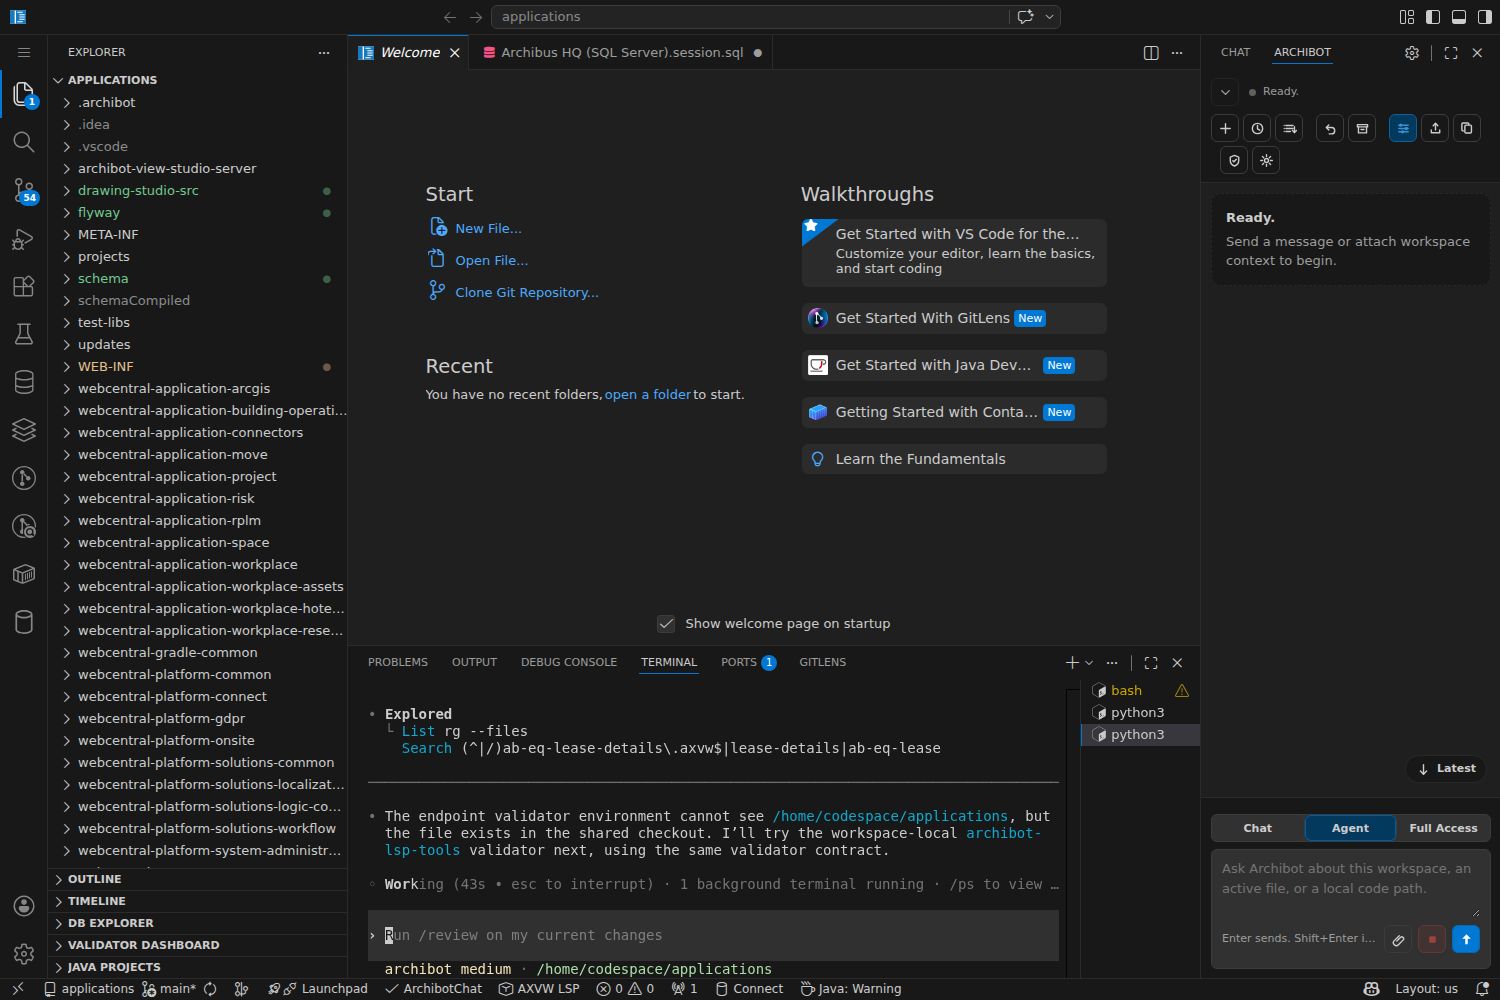Screen dimensions: 1500x1000
Task: Open the Search view in activity bar
Action: [24, 142]
